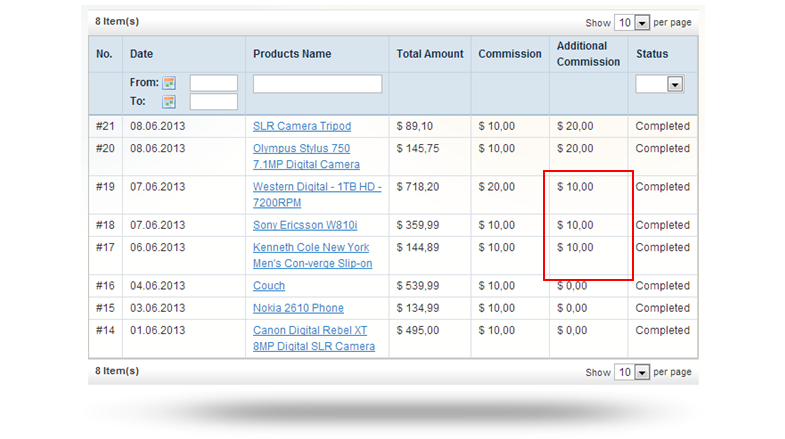Sort by Products Name column header
The width and height of the screenshot is (785, 439).
[292, 54]
